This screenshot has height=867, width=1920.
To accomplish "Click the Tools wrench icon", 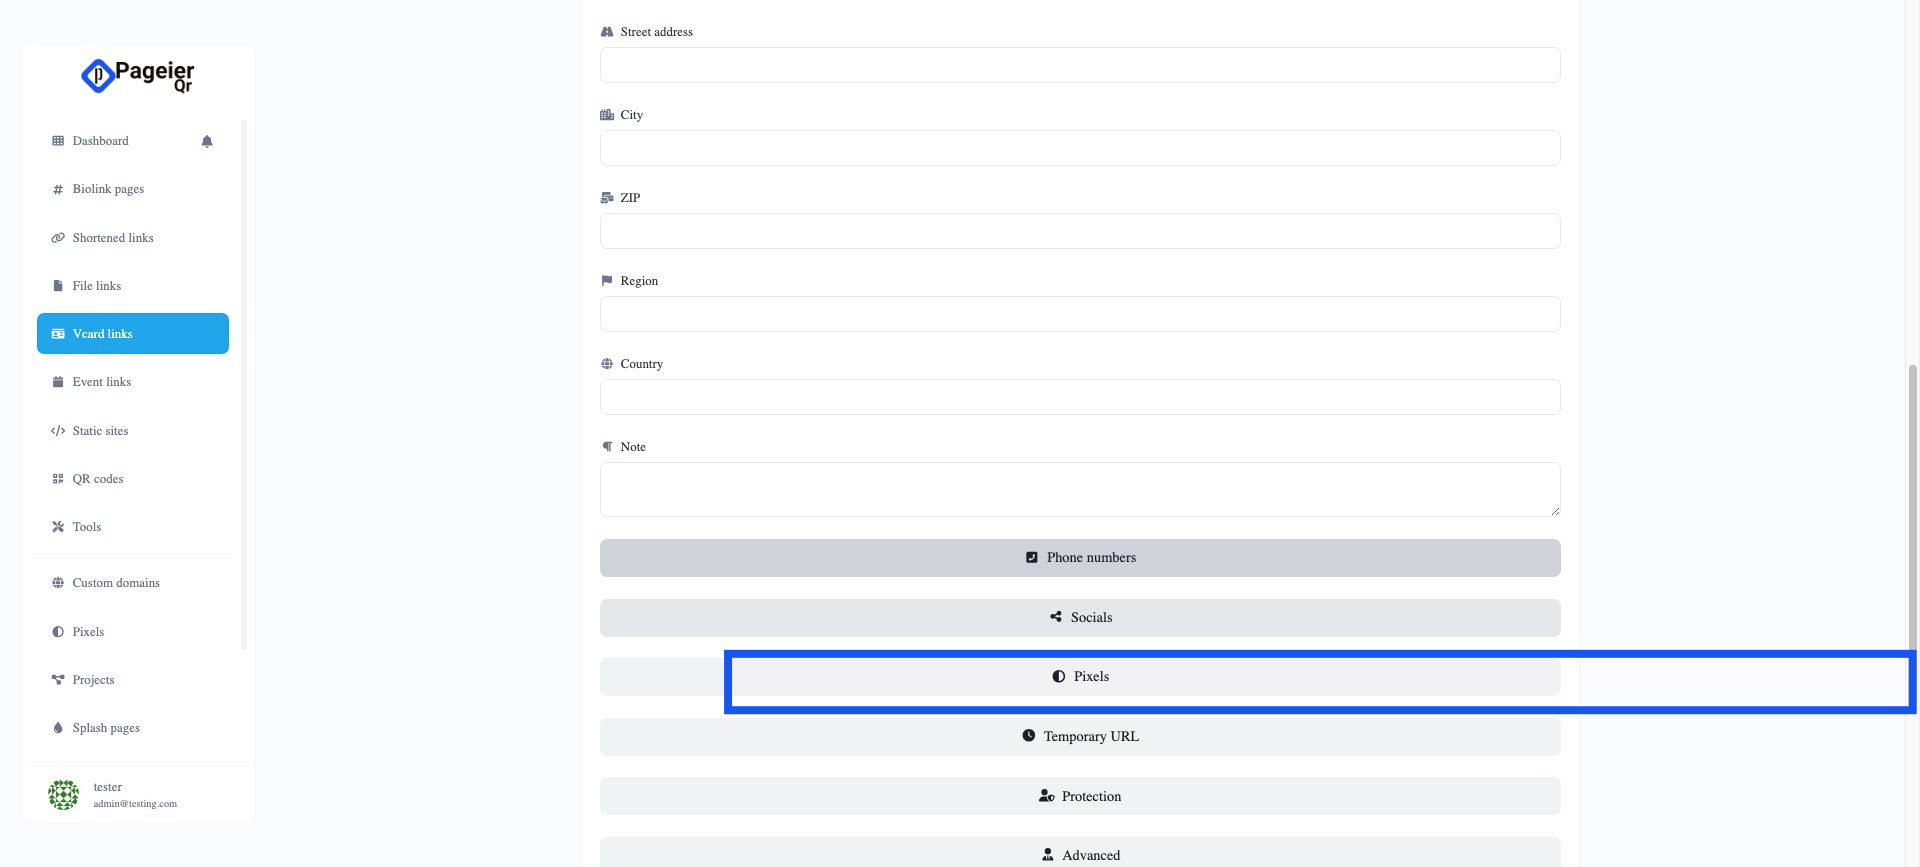I will [x=58, y=527].
